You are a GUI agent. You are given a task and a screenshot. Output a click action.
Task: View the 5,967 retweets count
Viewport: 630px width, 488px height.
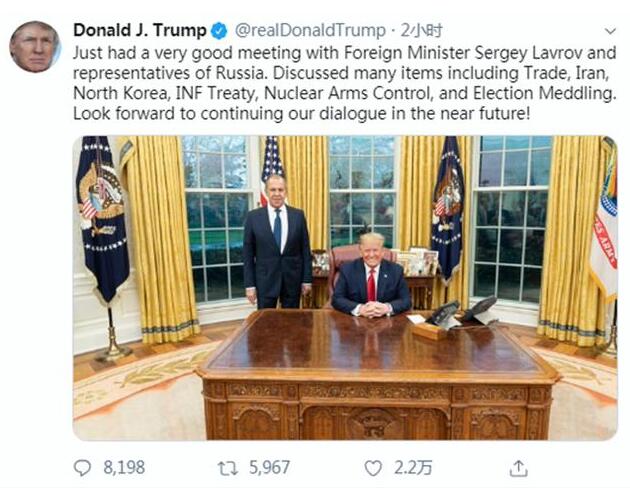click(x=269, y=468)
